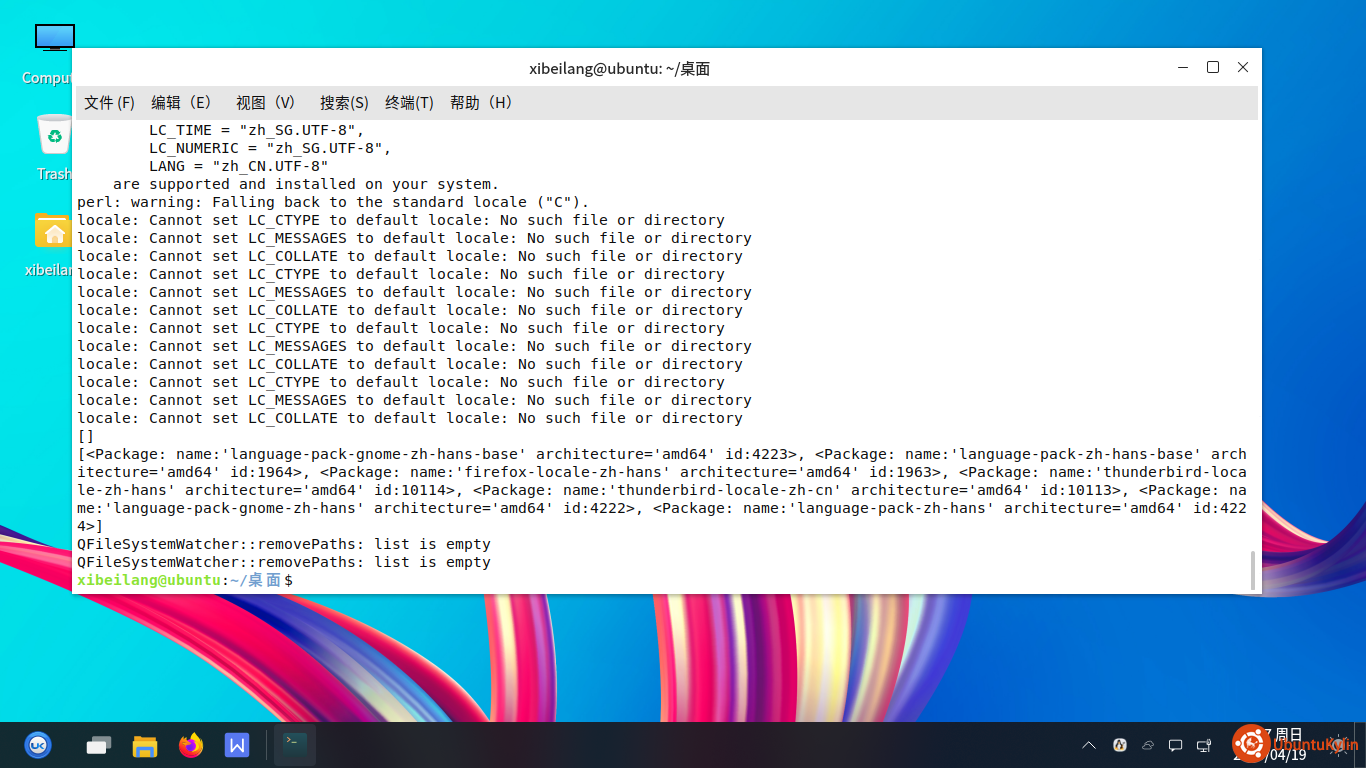The height and width of the screenshot is (768, 1366).
Task: Launch Firefox from the taskbar
Action: pos(190,745)
